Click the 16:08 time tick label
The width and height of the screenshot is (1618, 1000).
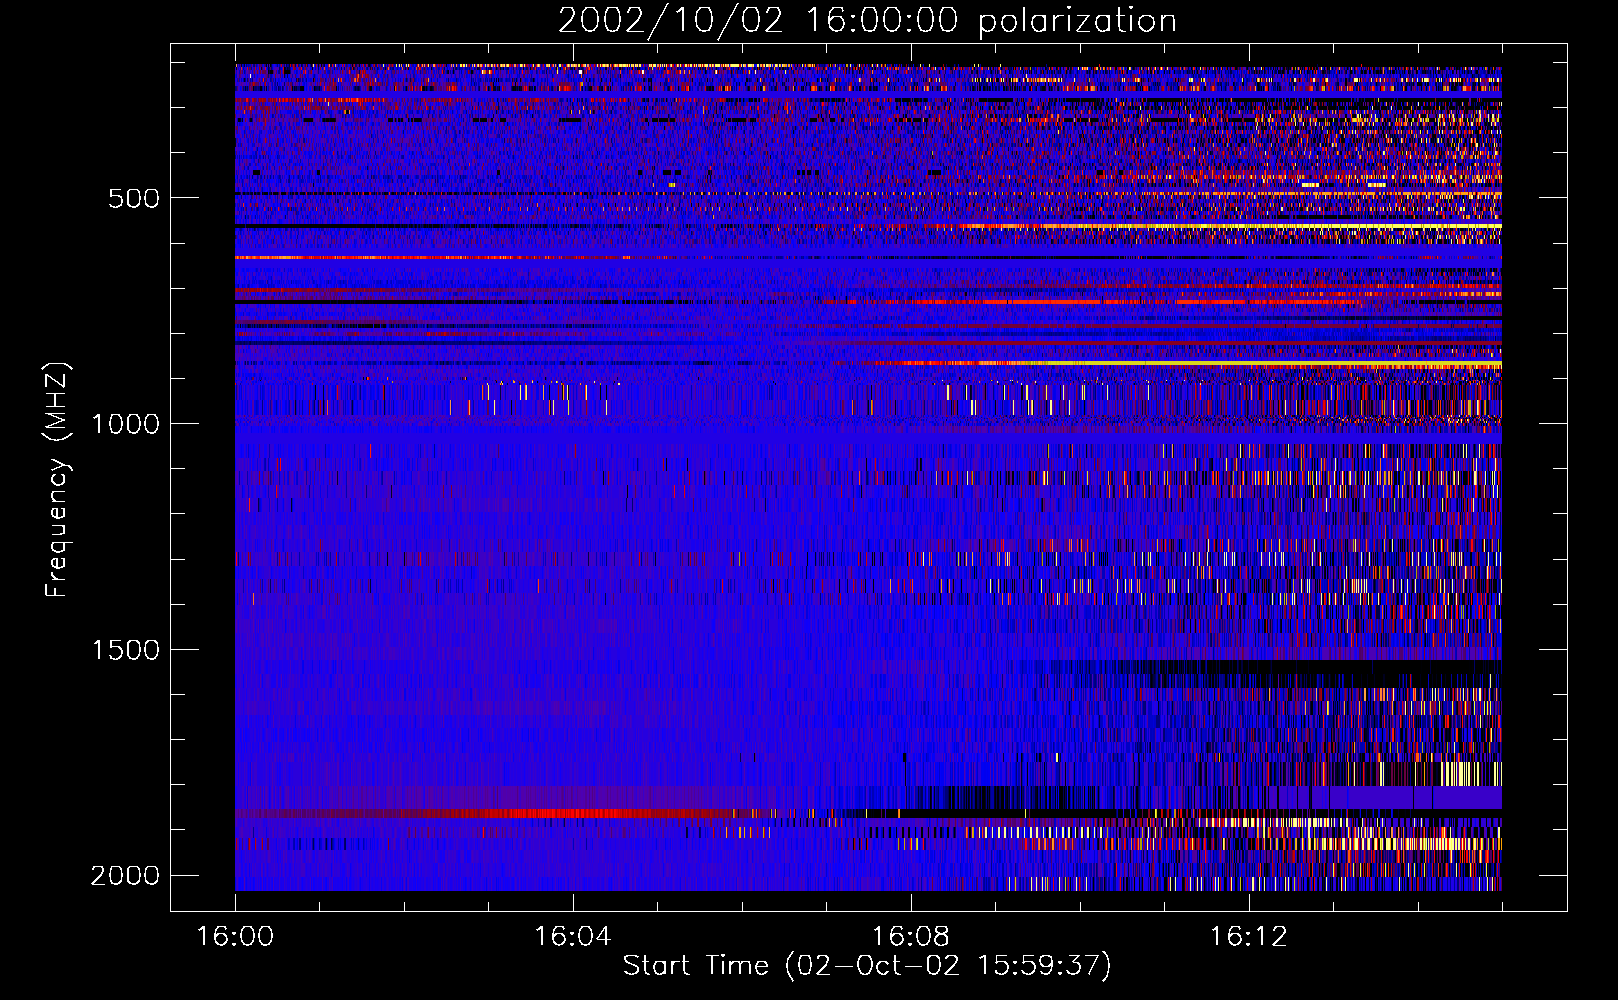(911, 937)
